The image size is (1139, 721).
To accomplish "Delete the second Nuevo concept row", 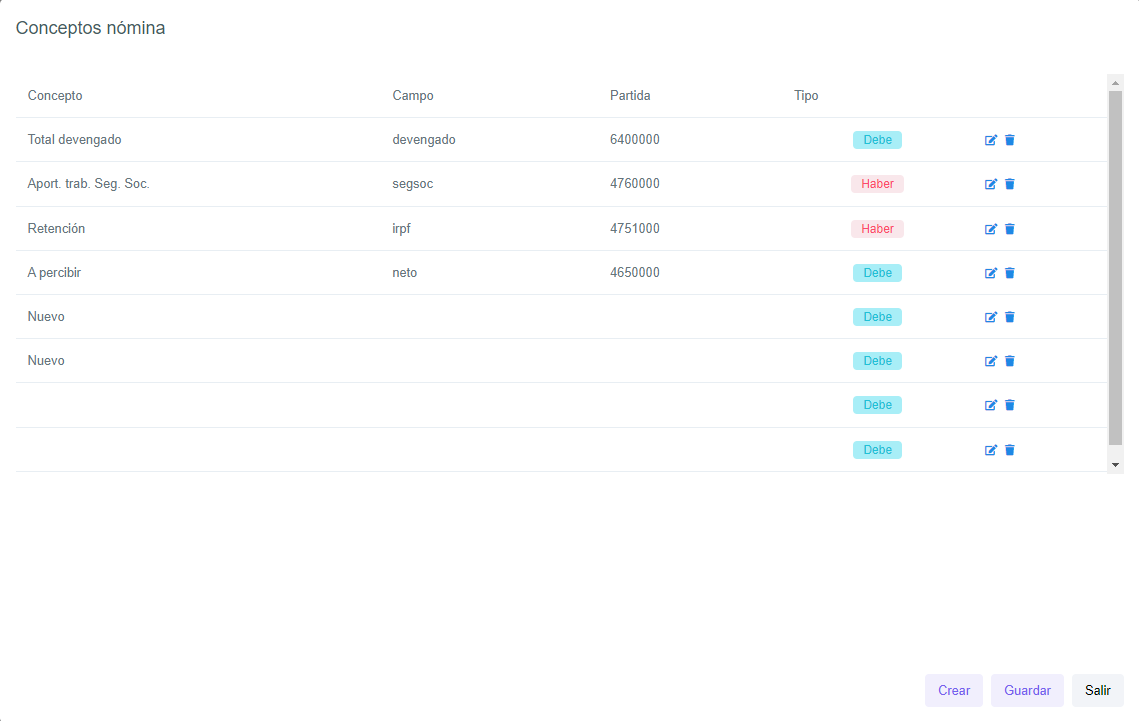I will coord(1009,361).
